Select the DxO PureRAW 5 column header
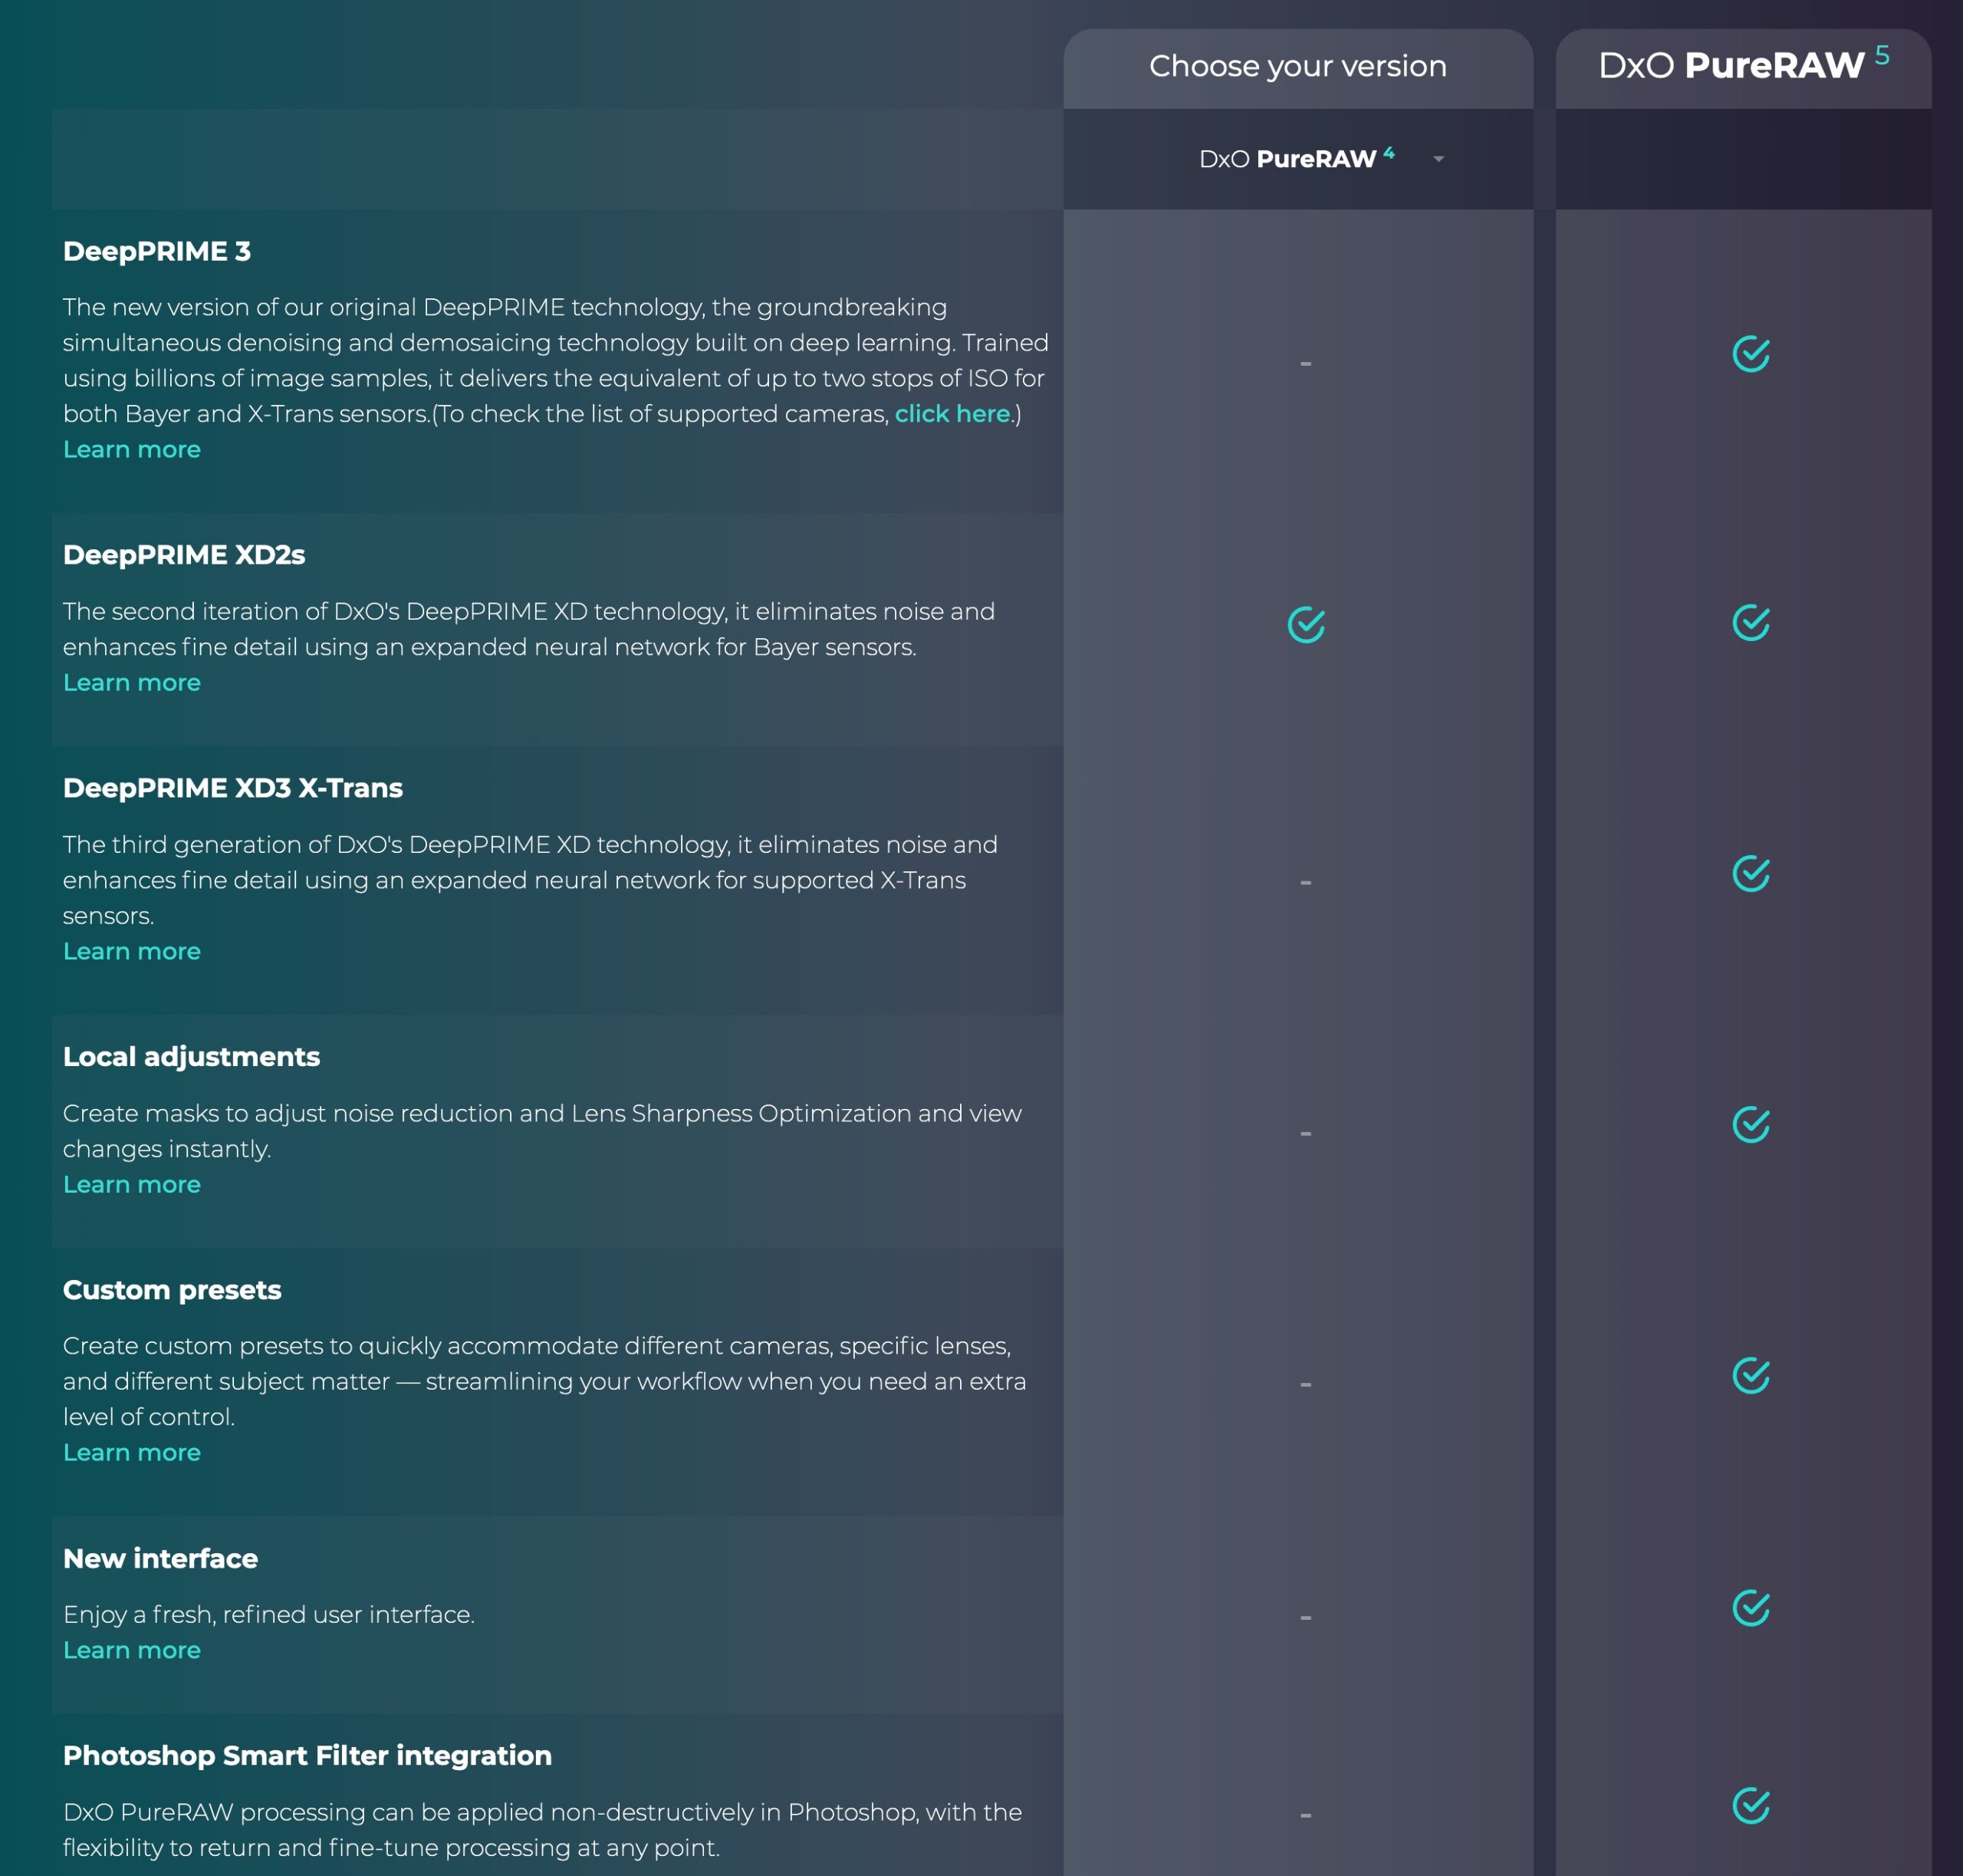The width and height of the screenshot is (1963, 1876). coord(1742,66)
